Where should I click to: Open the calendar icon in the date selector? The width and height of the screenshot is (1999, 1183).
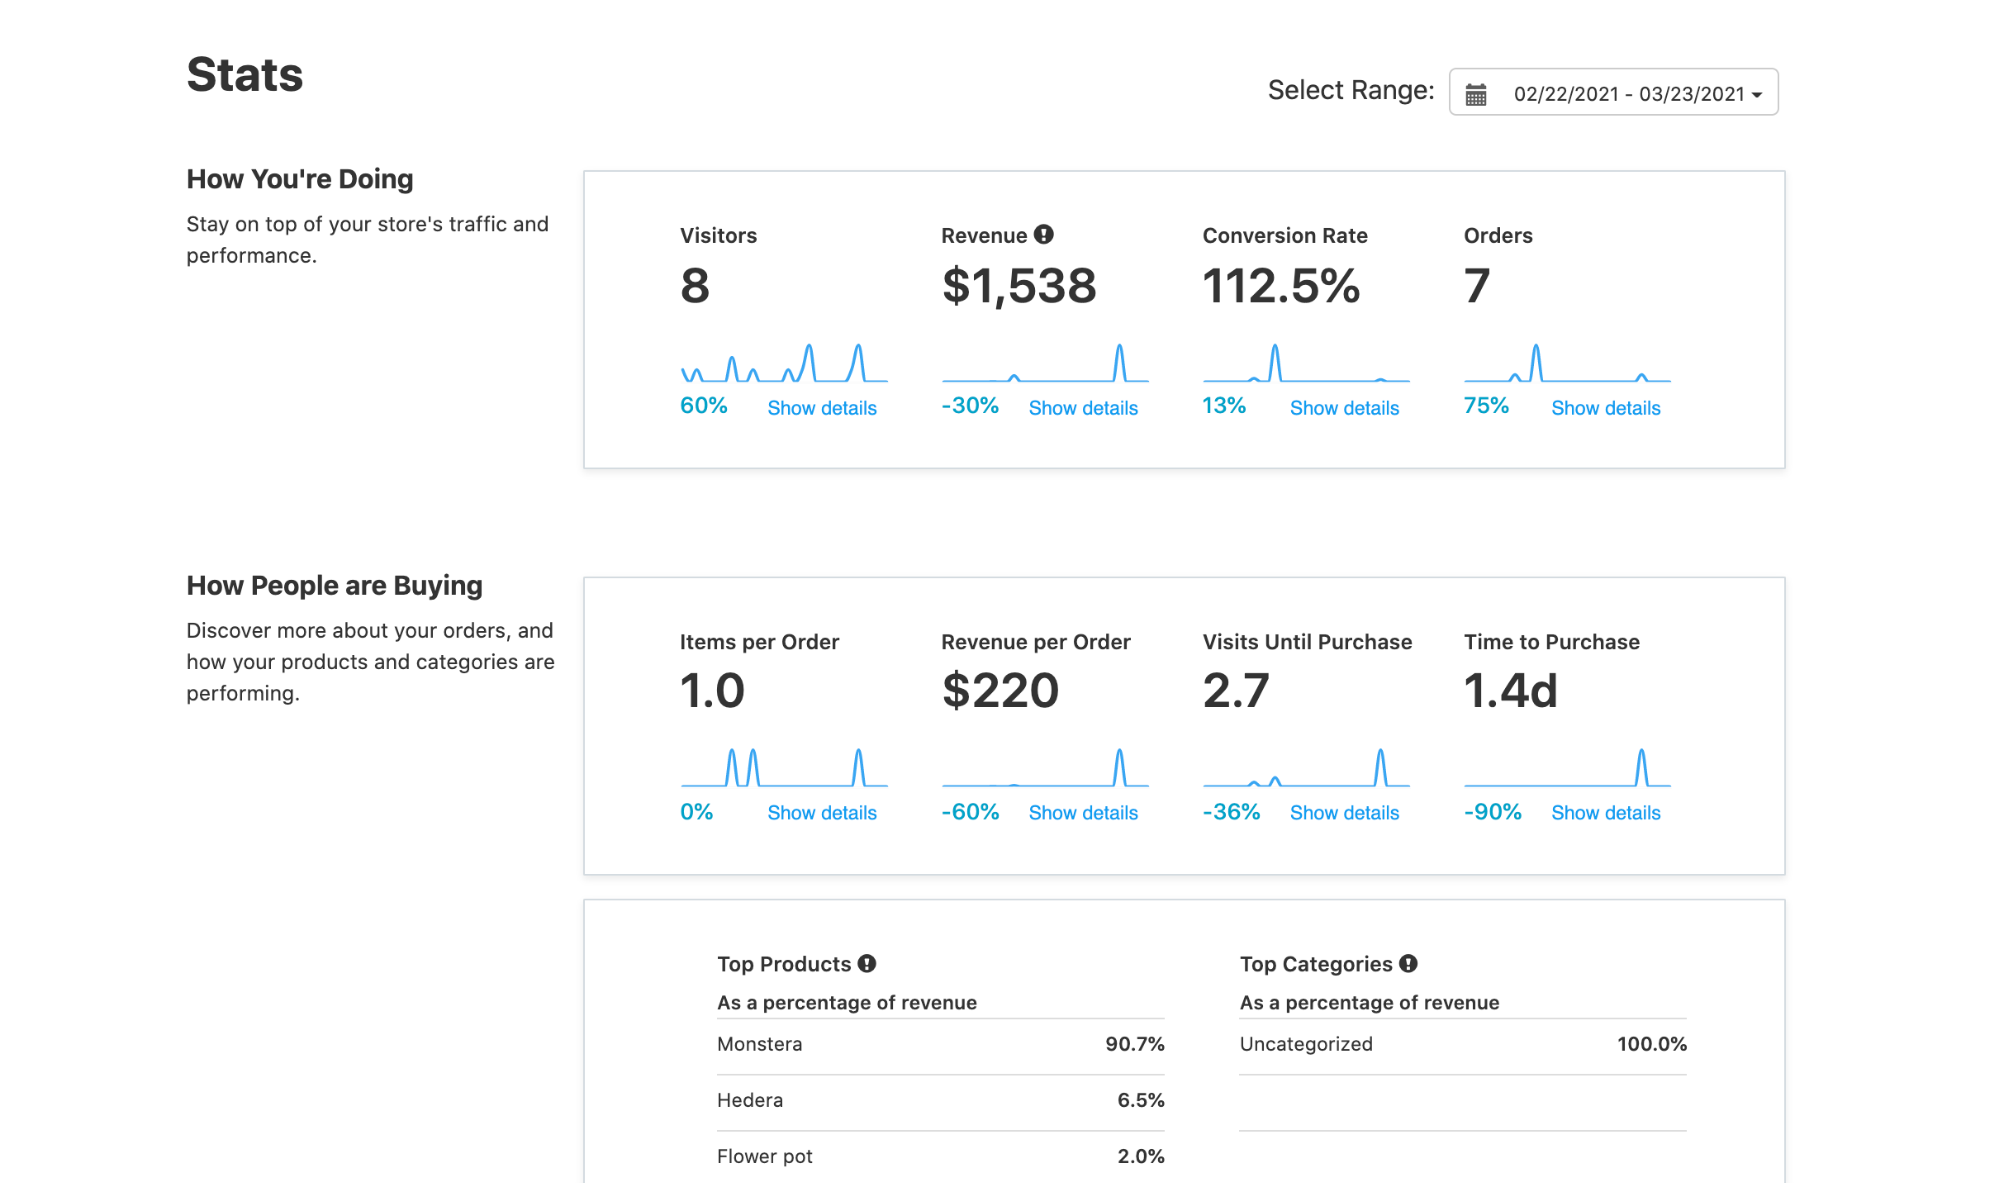click(x=1477, y=92)
